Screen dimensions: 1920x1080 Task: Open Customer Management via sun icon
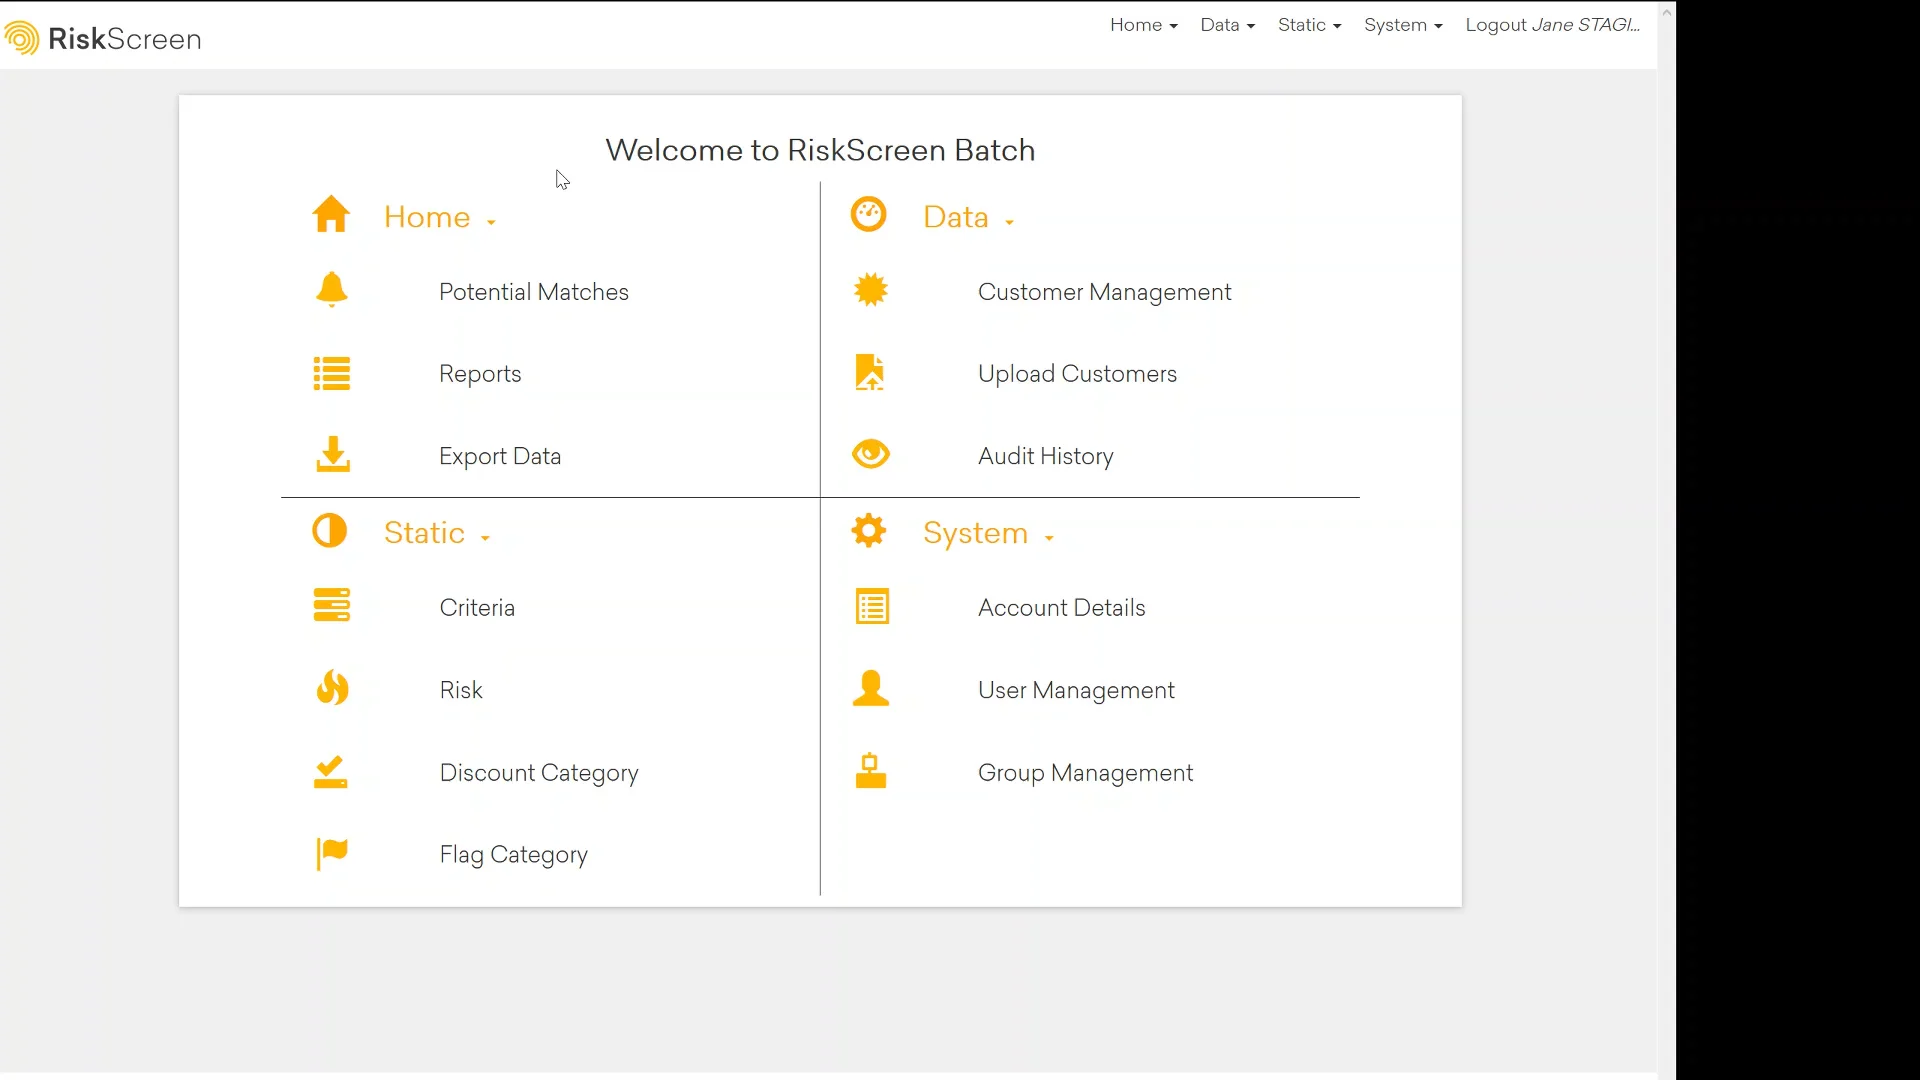point(870,289)
